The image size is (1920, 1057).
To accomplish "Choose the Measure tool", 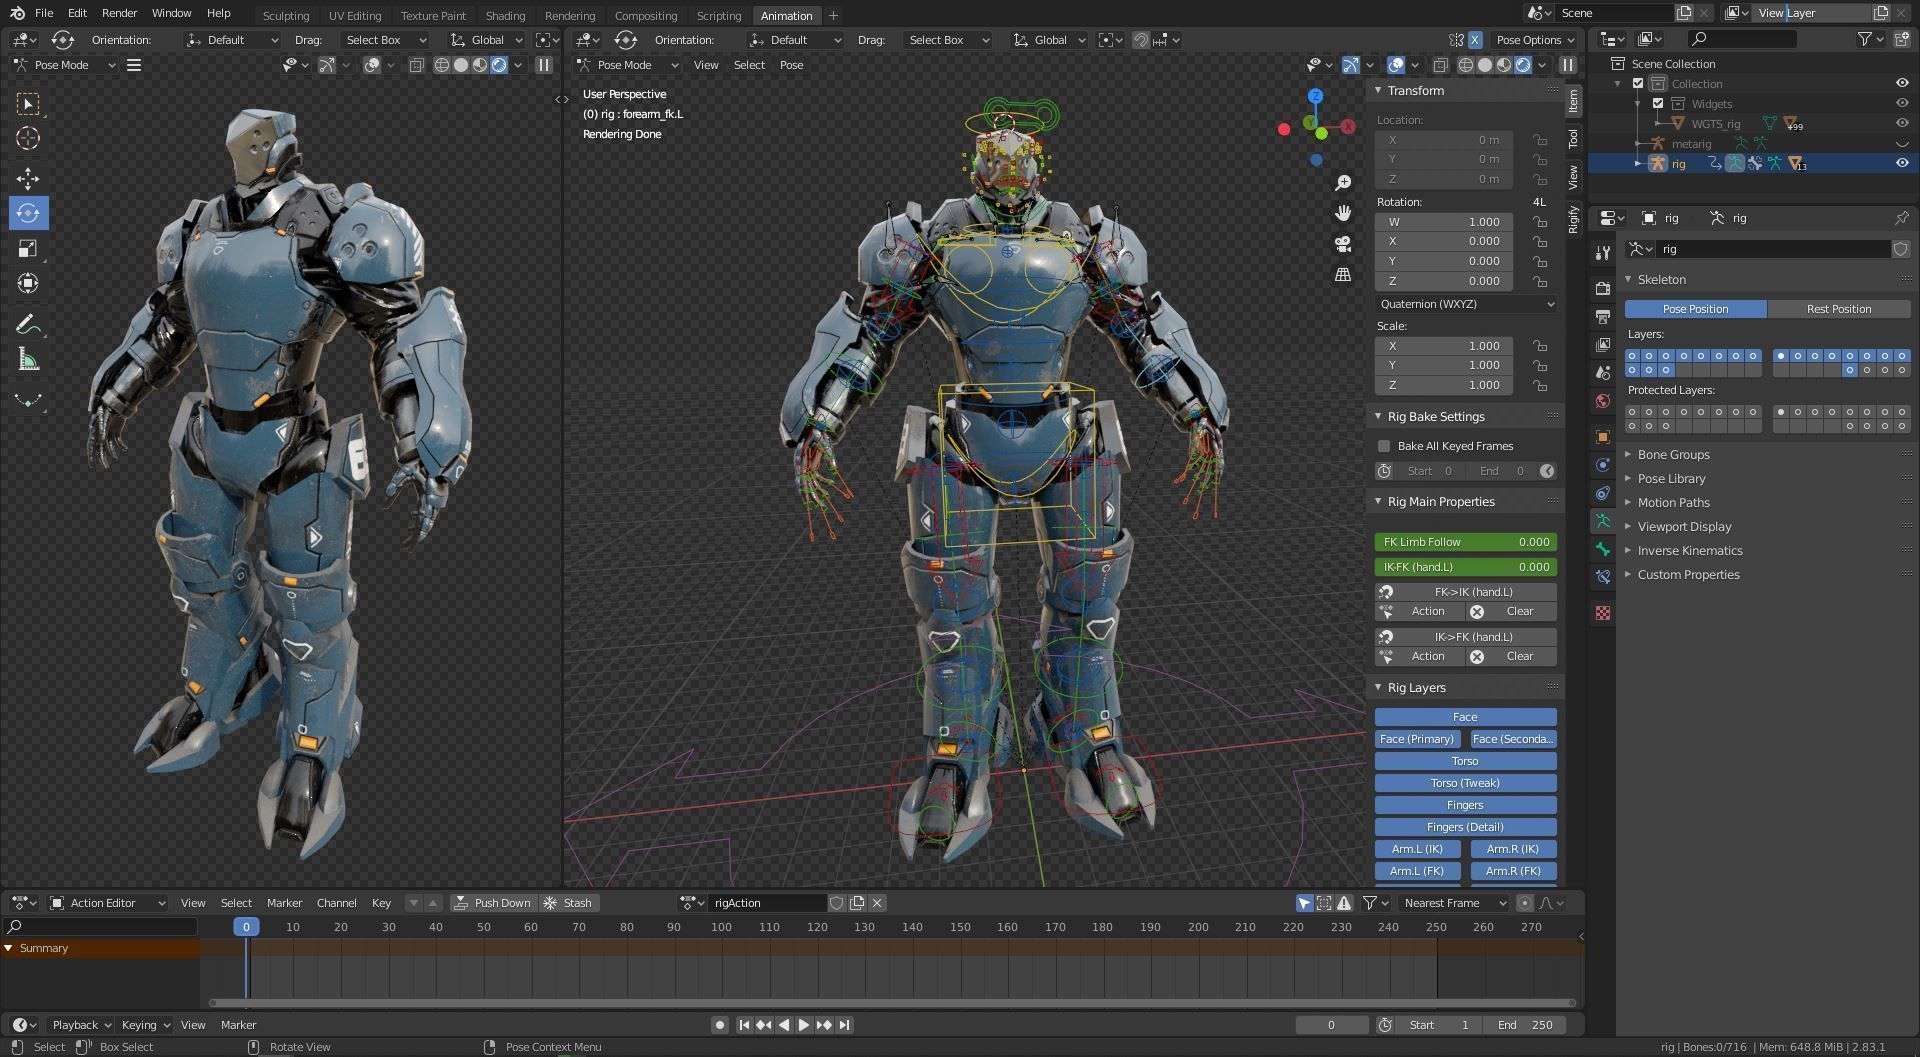I will [x=28, y=360].
